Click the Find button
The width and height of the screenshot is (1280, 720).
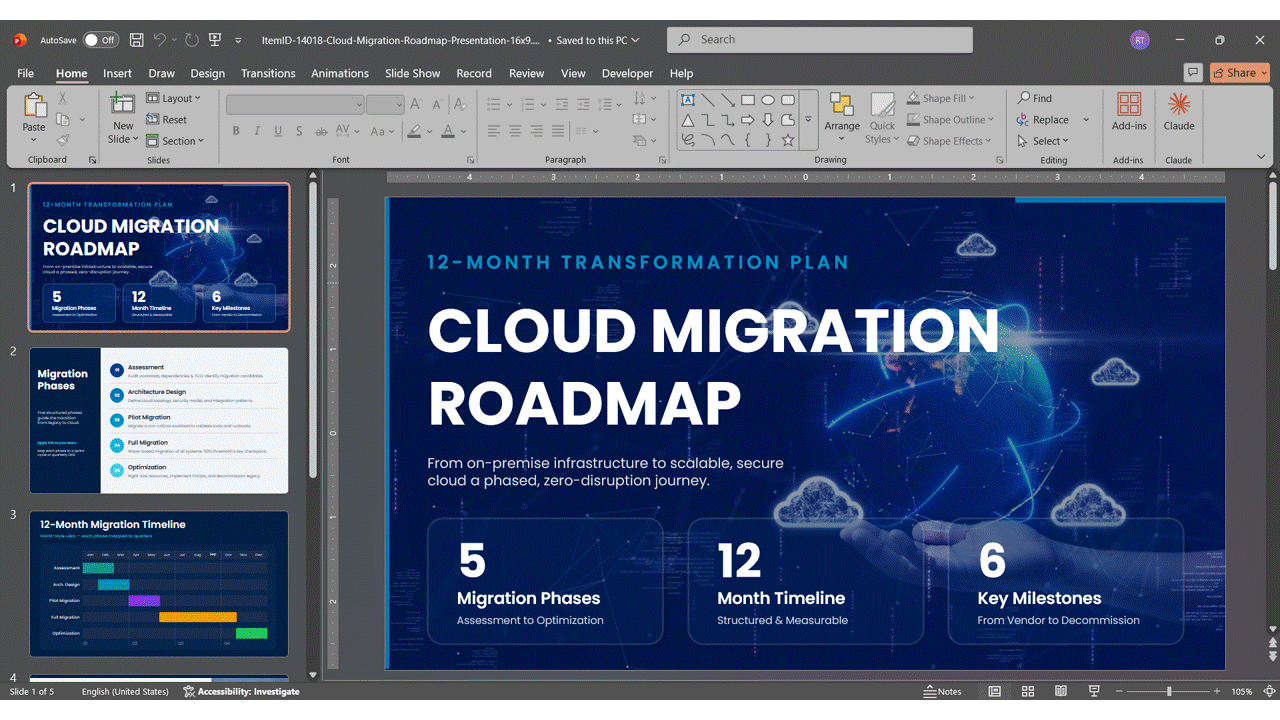click(x=1035, y=98)
